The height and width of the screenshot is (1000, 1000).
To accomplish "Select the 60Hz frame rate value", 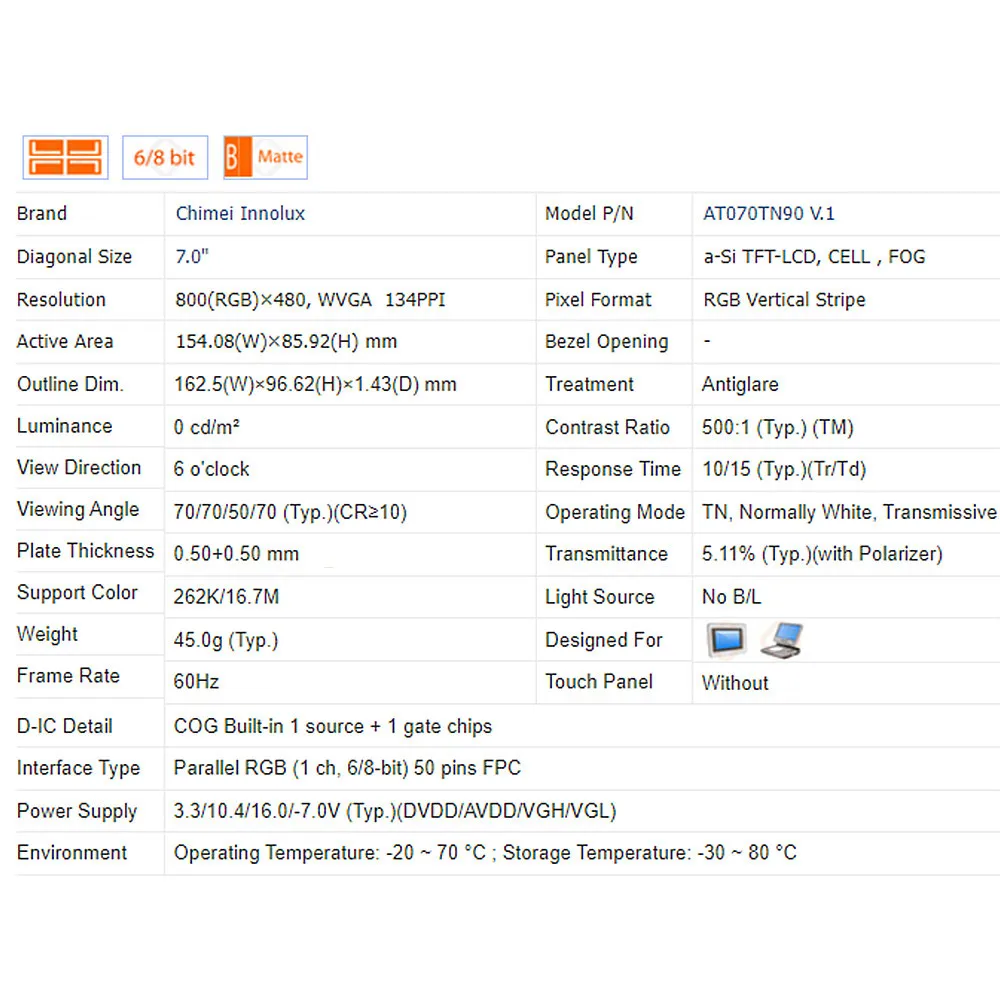I will [x=196, y=682].
